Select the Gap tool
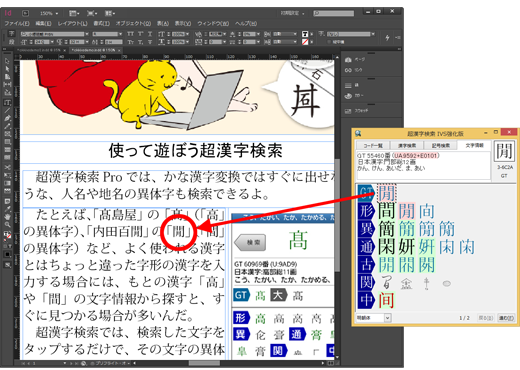520x370 pixels. click(7, 85)
